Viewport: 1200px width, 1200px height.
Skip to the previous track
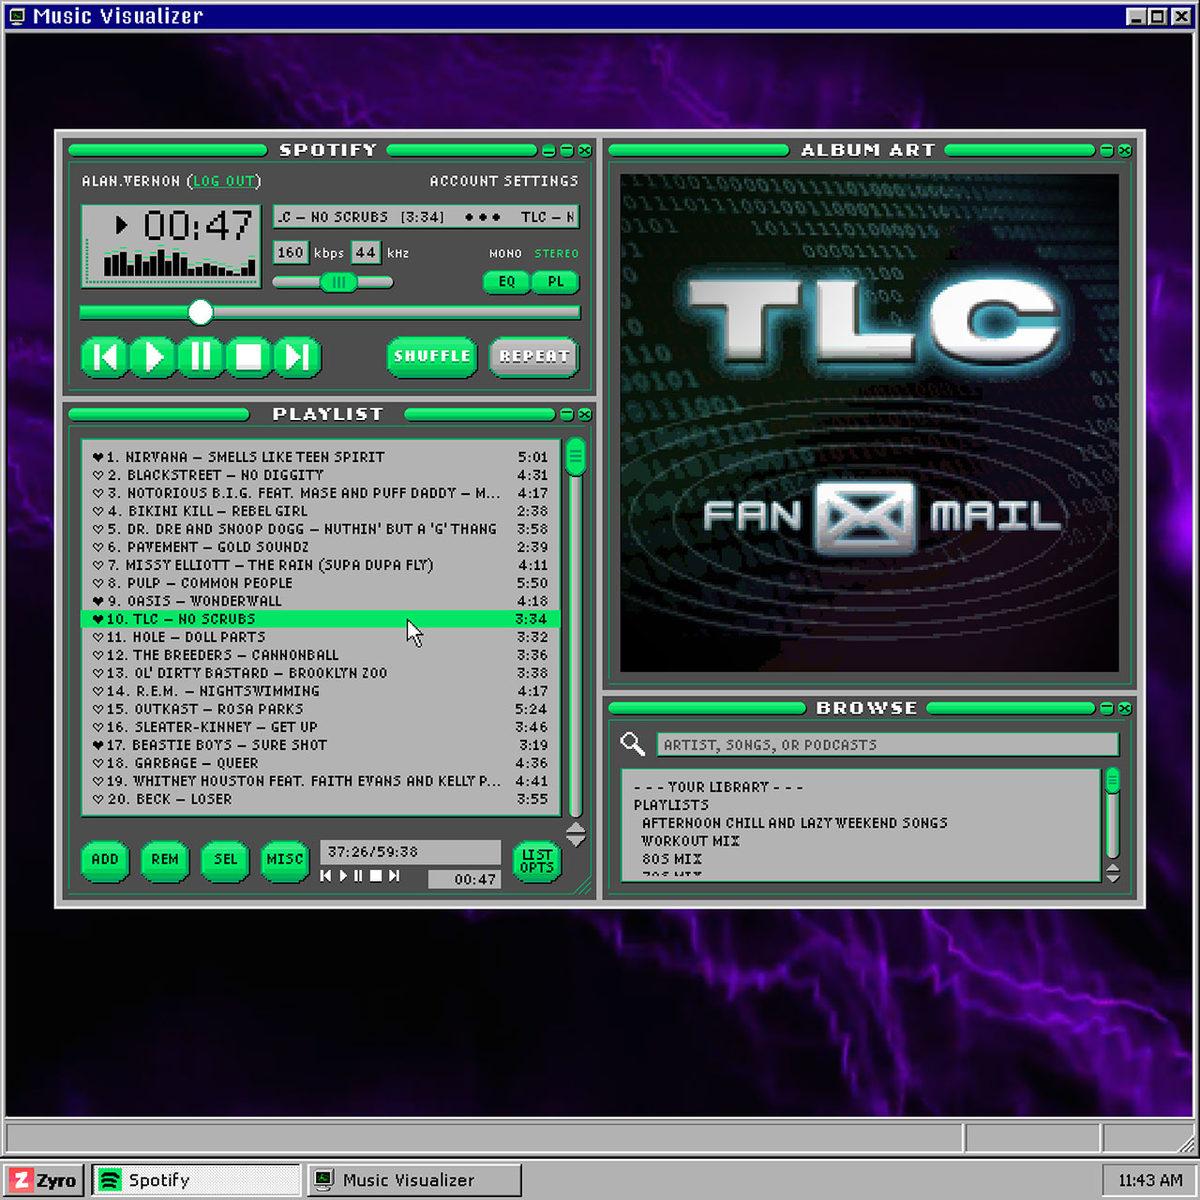(x=105, y=357)
